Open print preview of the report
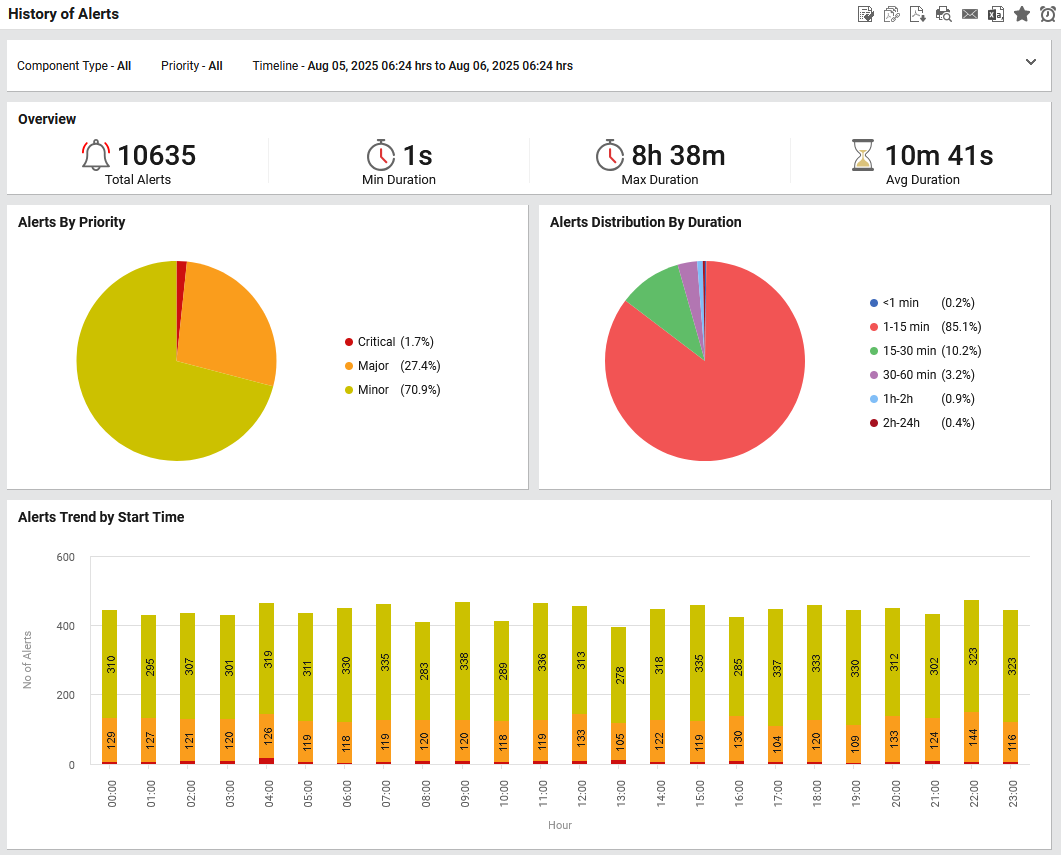This screenshot has height=855, width=1061. point(943,14)
